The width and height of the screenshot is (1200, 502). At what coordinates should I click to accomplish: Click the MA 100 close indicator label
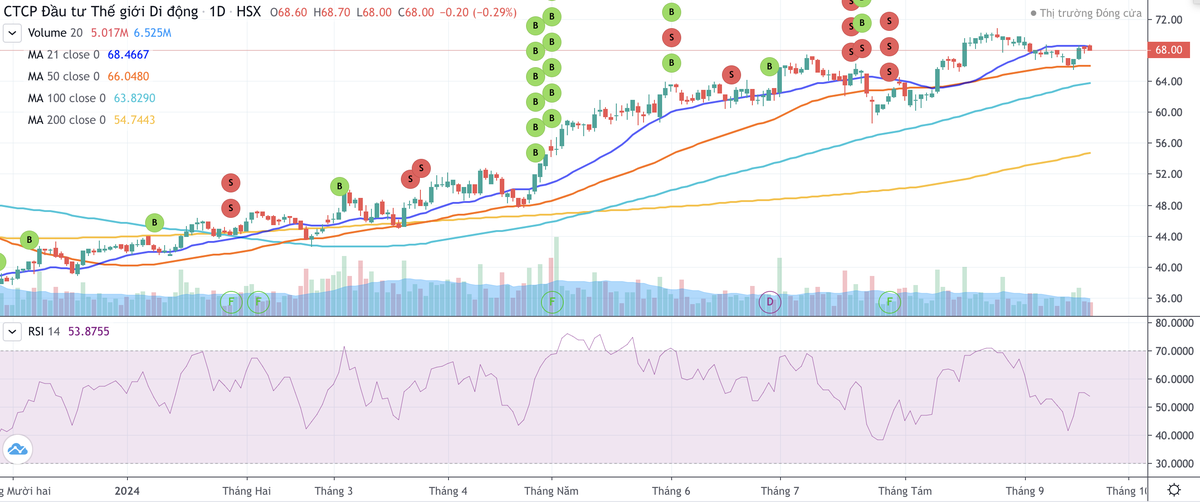point(67,98)
